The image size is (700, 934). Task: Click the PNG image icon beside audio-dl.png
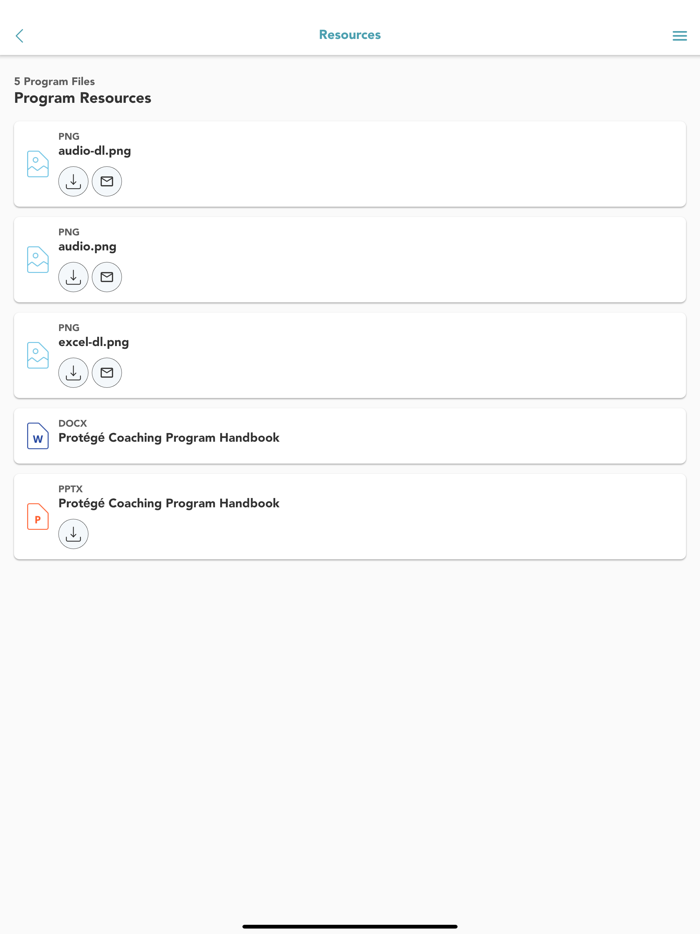(x=37, y=163)
